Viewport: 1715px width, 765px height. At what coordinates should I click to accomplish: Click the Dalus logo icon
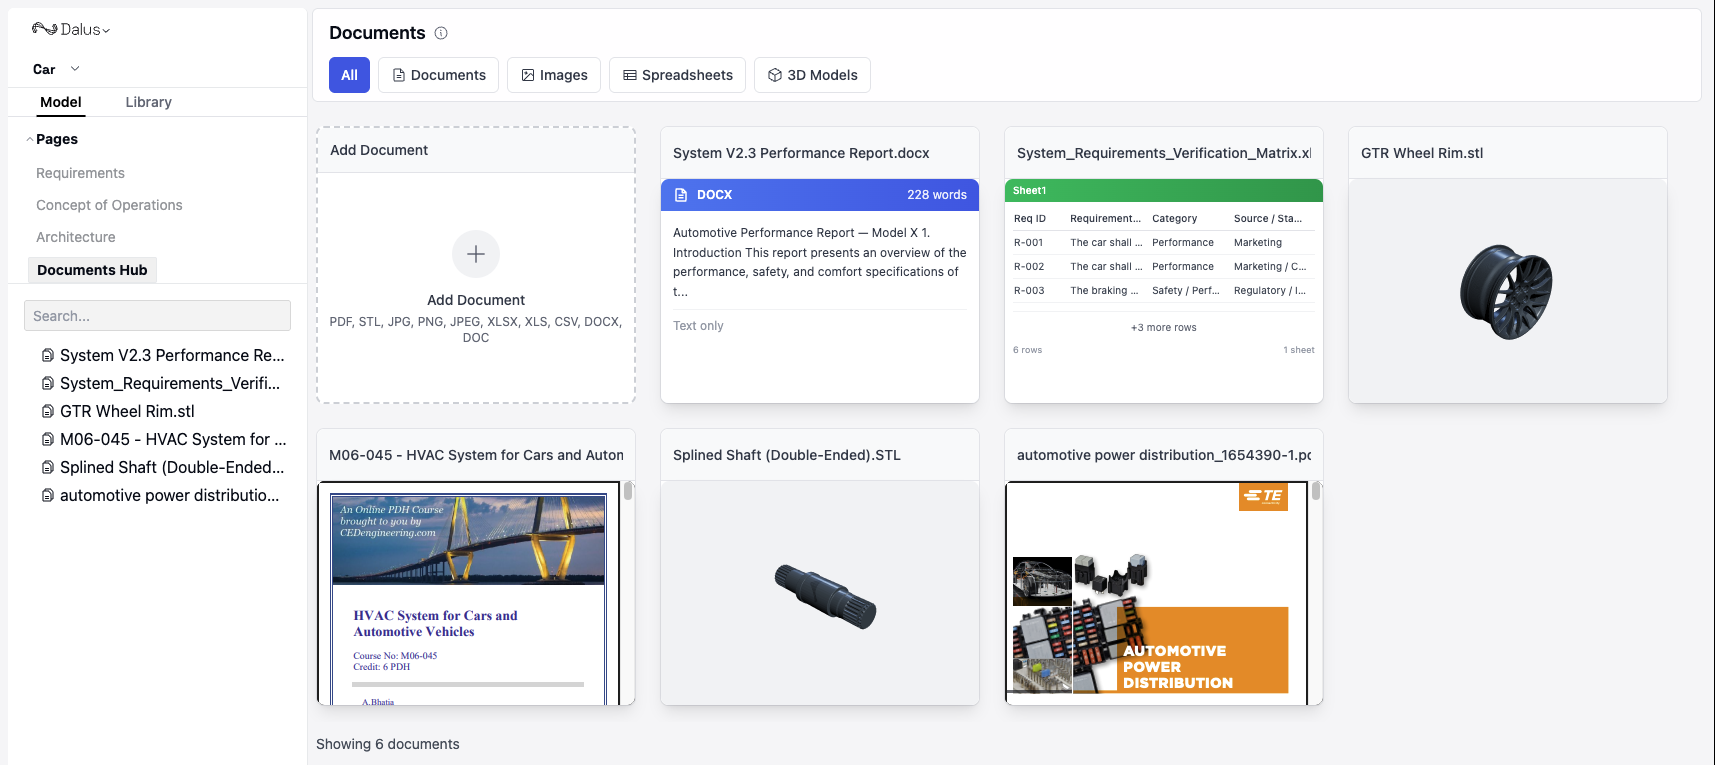tap(44, 29)
